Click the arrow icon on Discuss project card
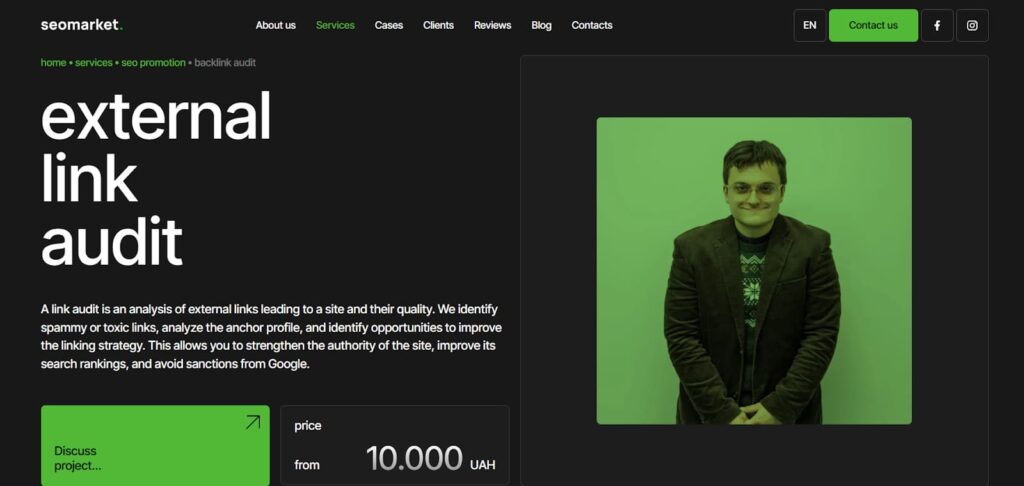 pos(253,422)
